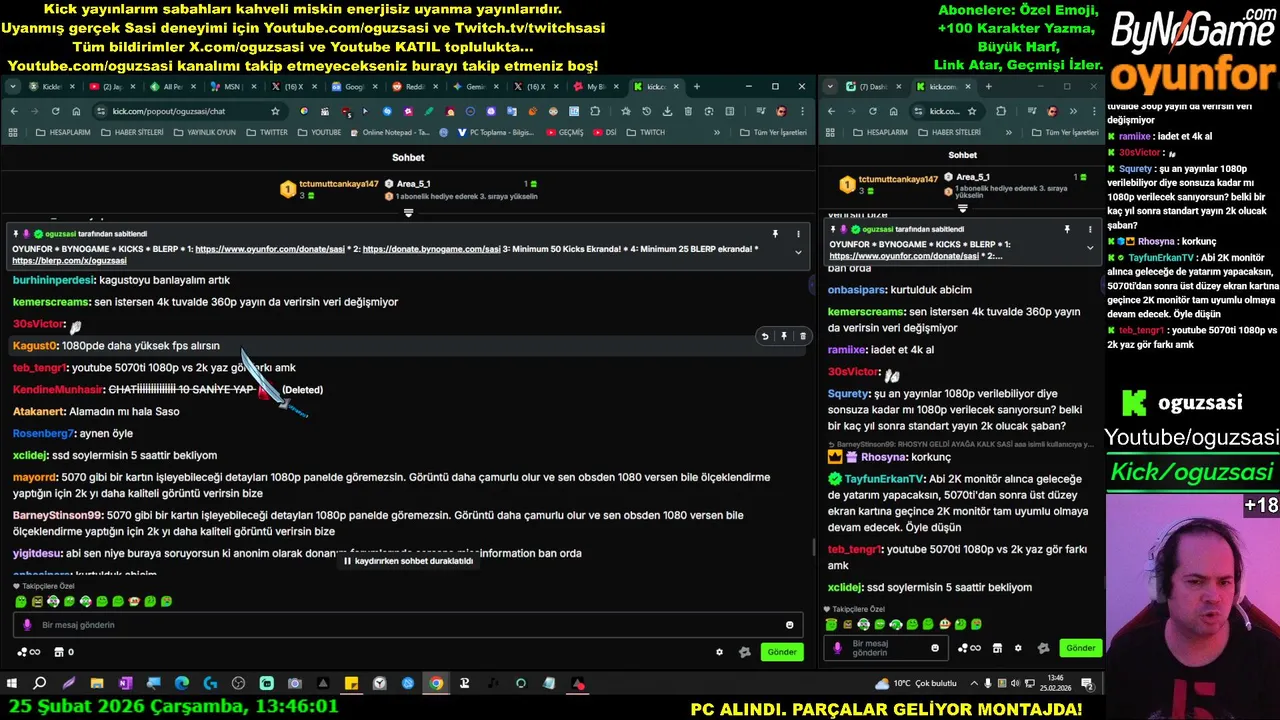
Task: Collapse the pinned message in right chat
Action: (x=1090, y=248)
